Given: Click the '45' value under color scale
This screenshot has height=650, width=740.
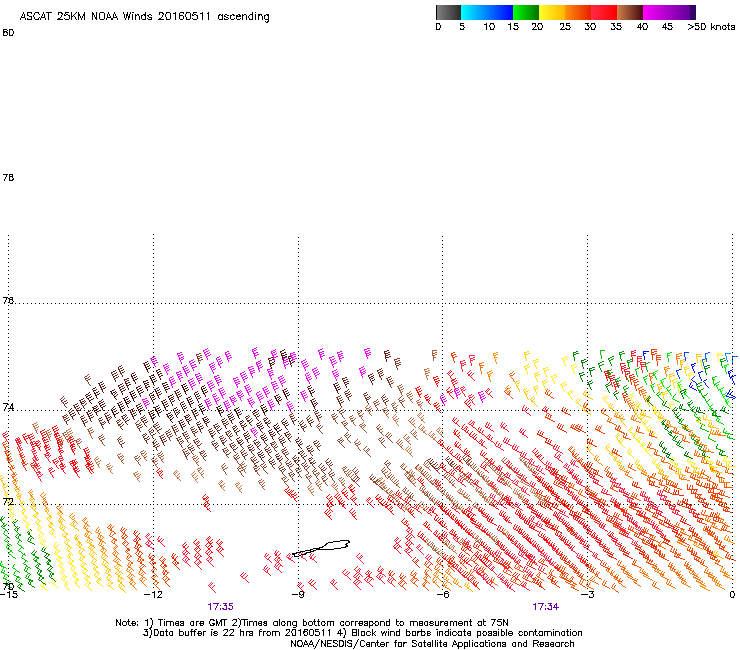Looking at the screenshot, I should (x=667, y=27).
